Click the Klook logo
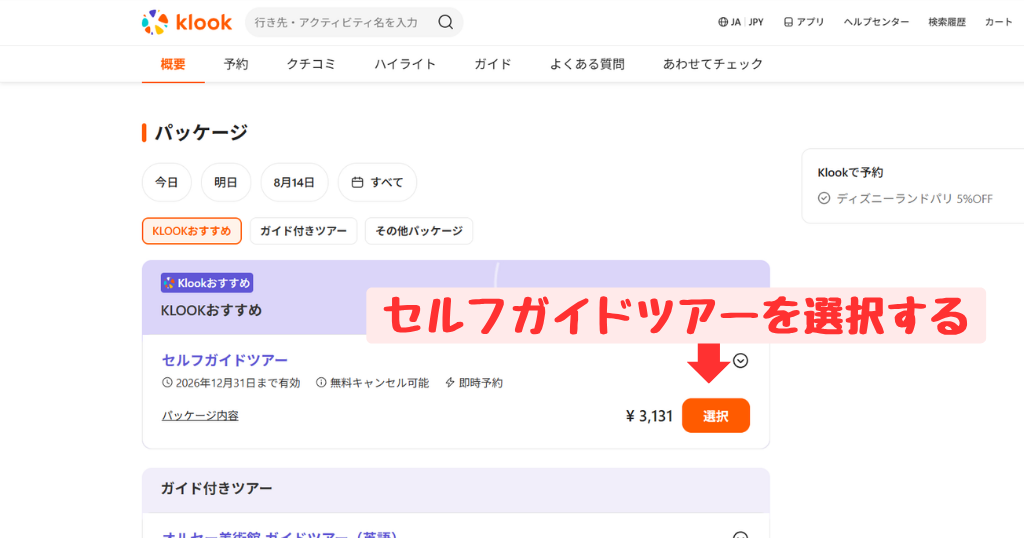Image resolution: width=1024 pixels, height=538 pixels. (187, 22)
